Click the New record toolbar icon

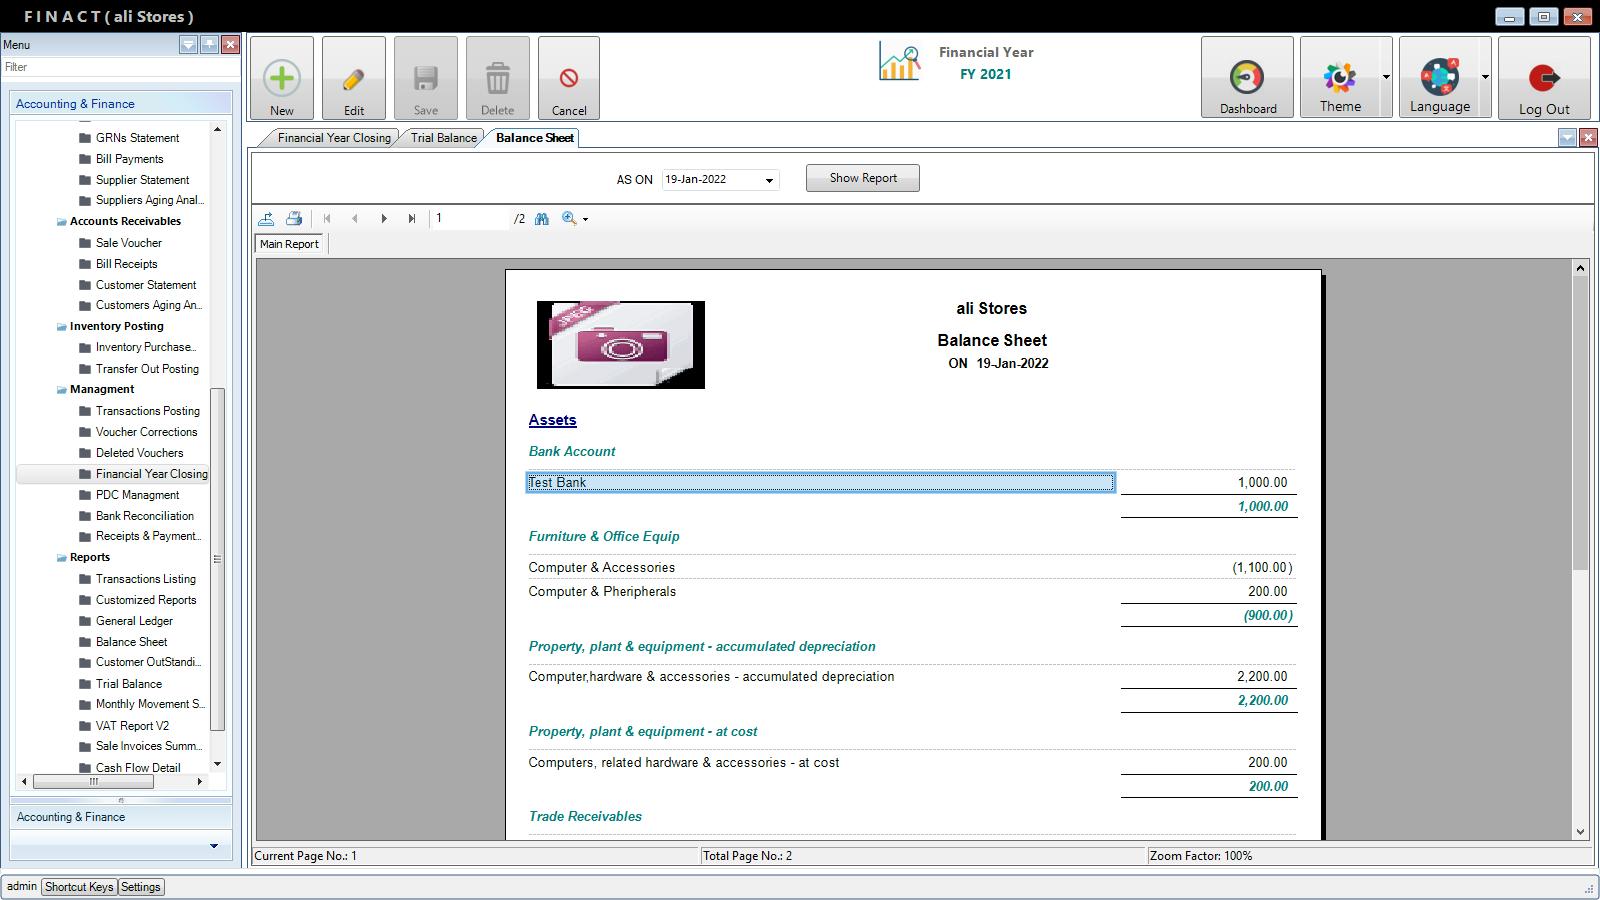[x=282, y=79]
